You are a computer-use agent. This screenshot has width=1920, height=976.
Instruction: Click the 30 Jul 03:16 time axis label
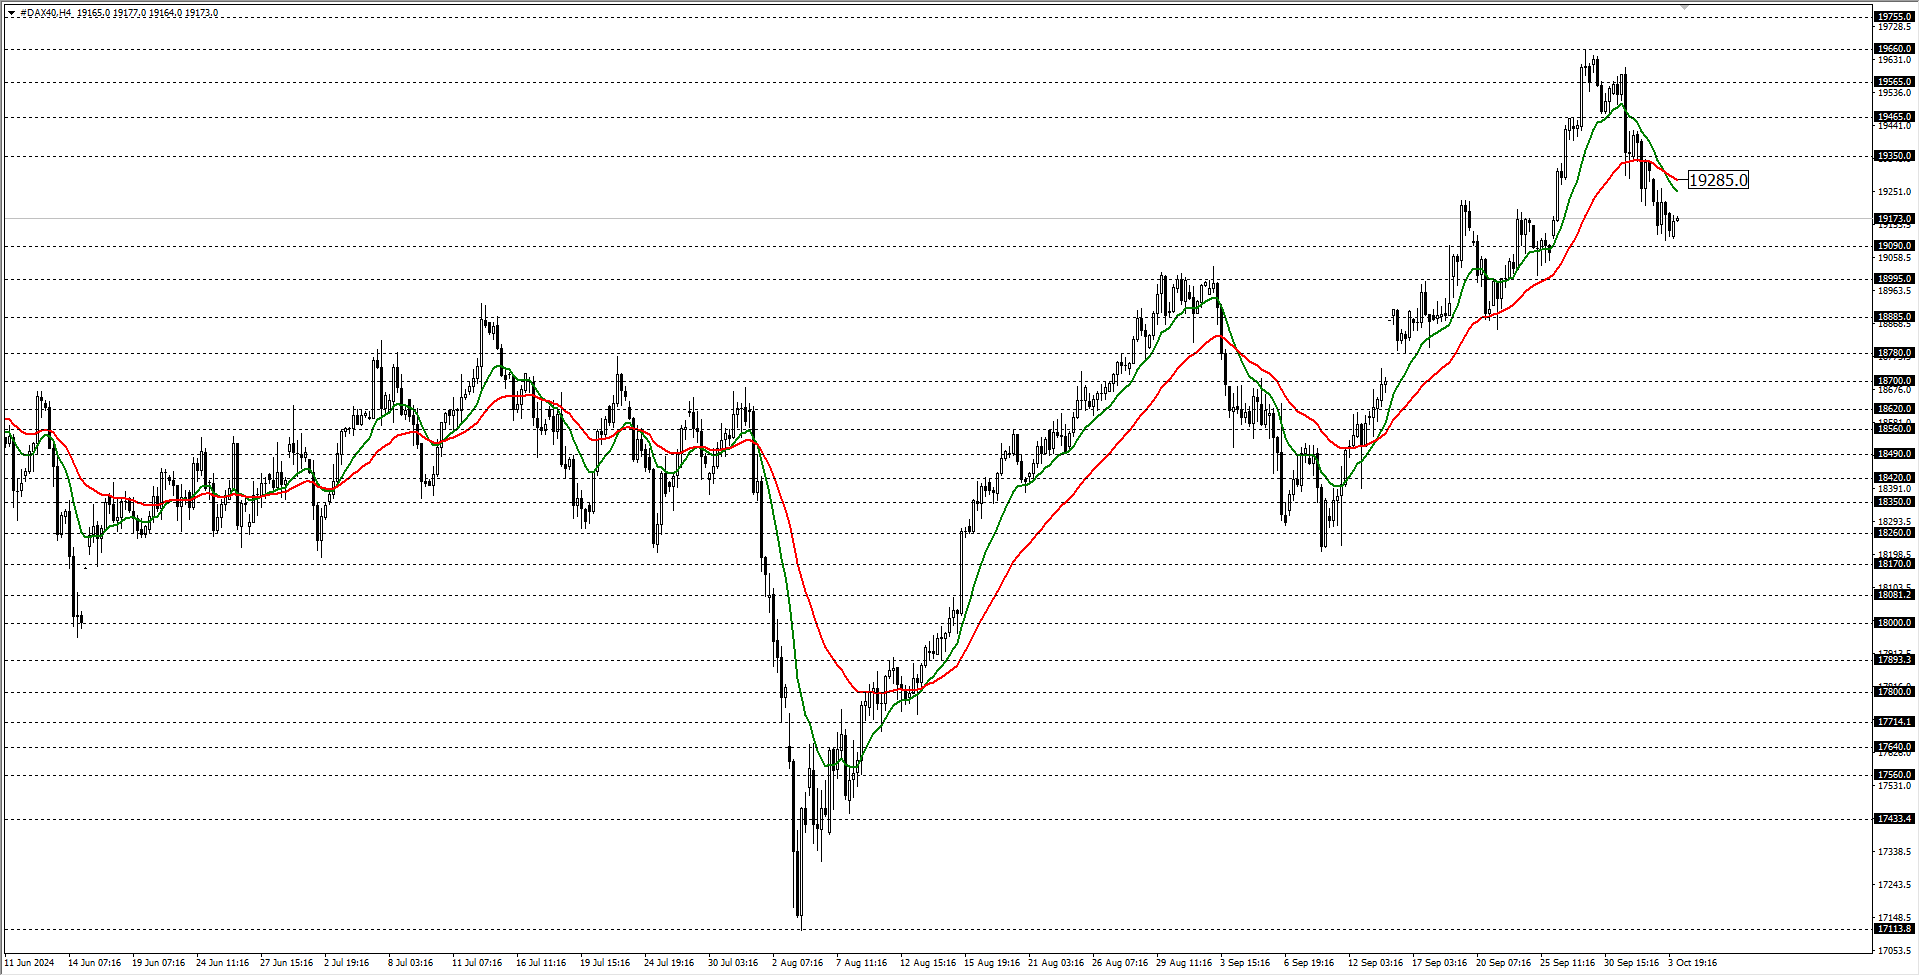[x=733, y=963]
